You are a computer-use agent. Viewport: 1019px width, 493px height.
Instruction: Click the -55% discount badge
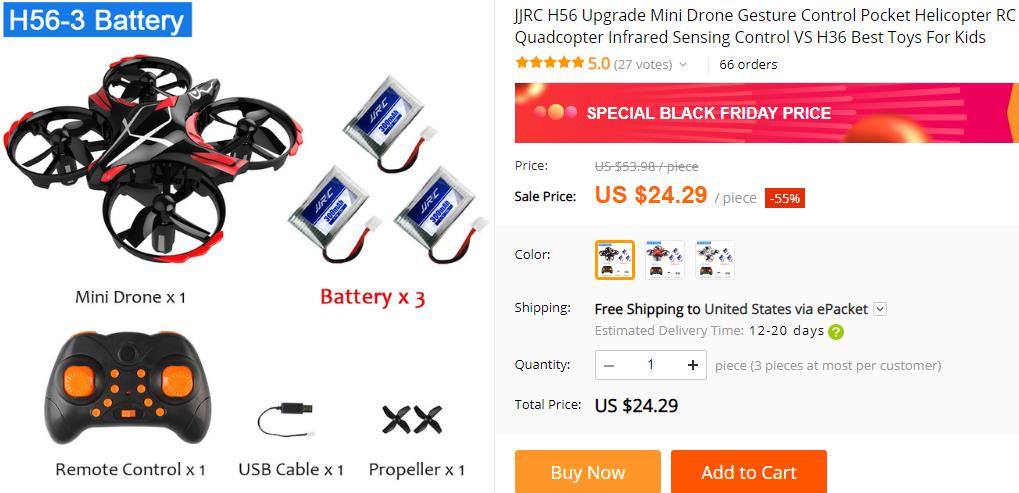785,198
